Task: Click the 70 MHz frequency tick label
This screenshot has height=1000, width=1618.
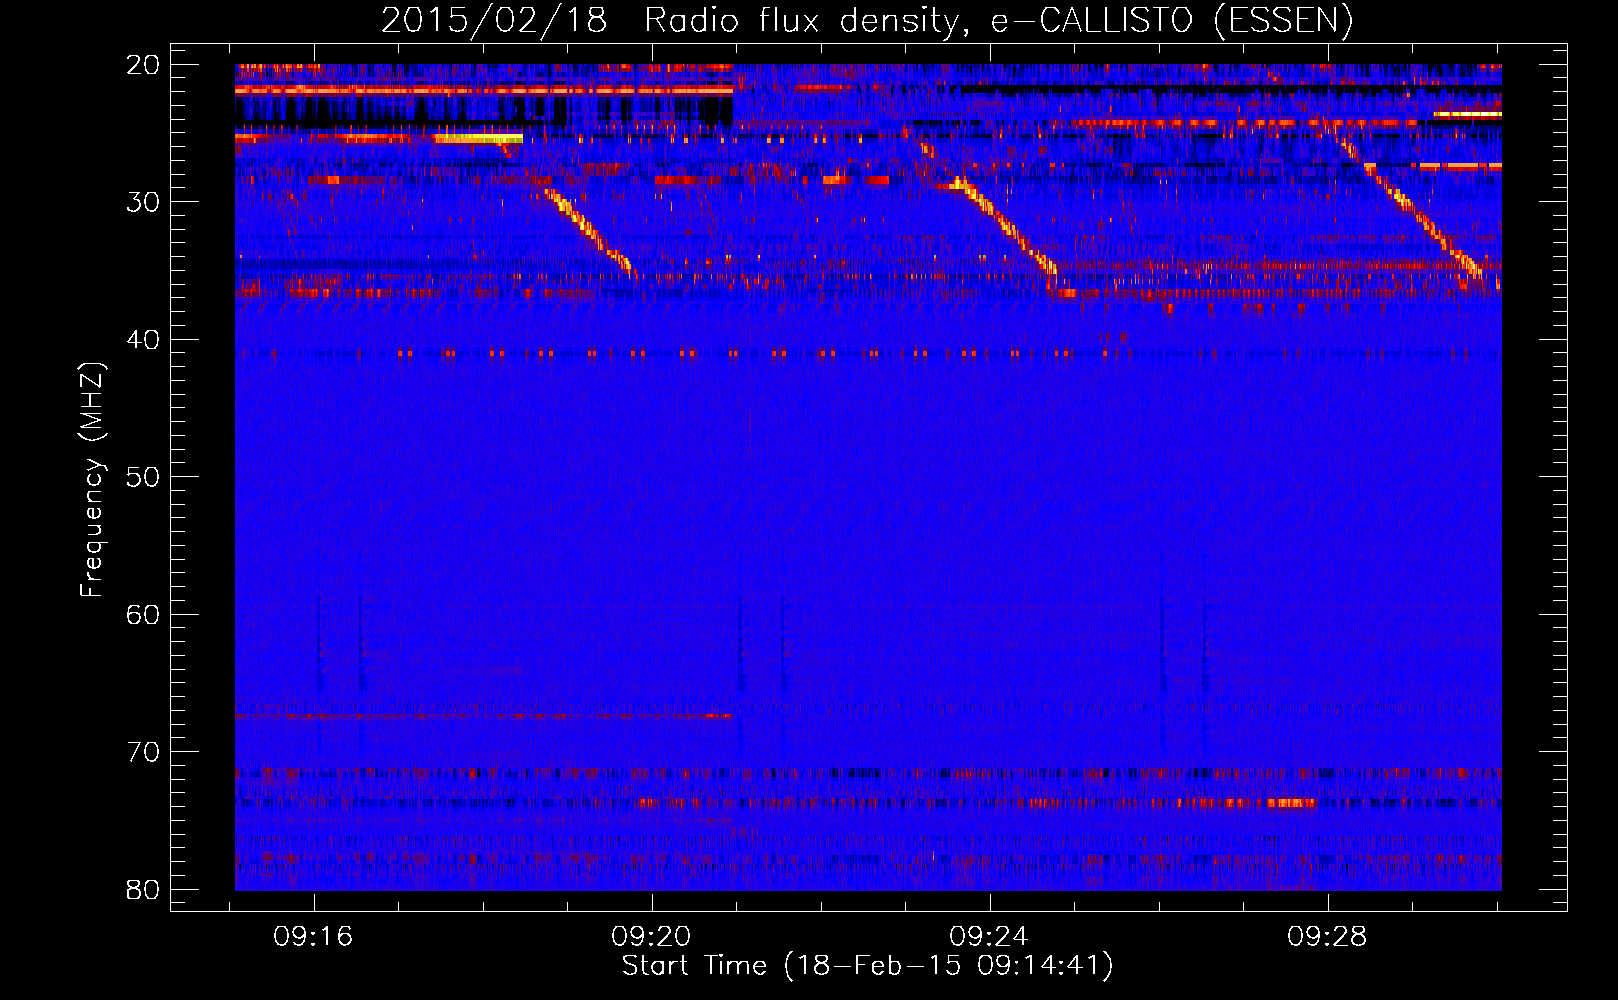Action: tap(143, 752)
